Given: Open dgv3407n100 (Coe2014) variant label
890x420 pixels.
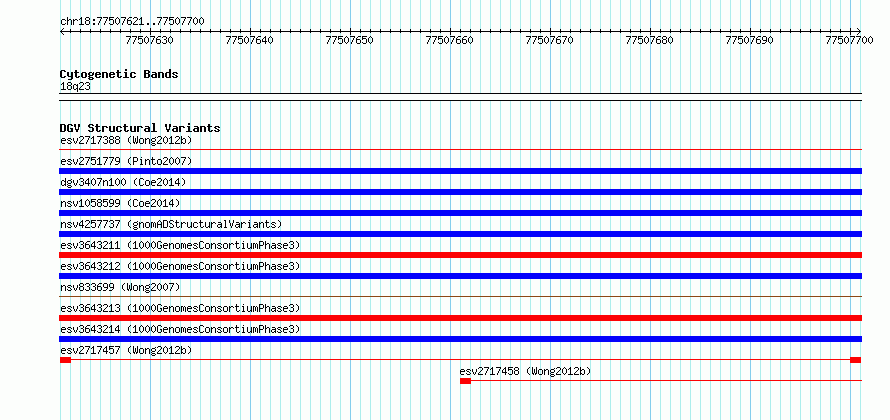Looking at the screenshot, I should [x=123, y=182].
